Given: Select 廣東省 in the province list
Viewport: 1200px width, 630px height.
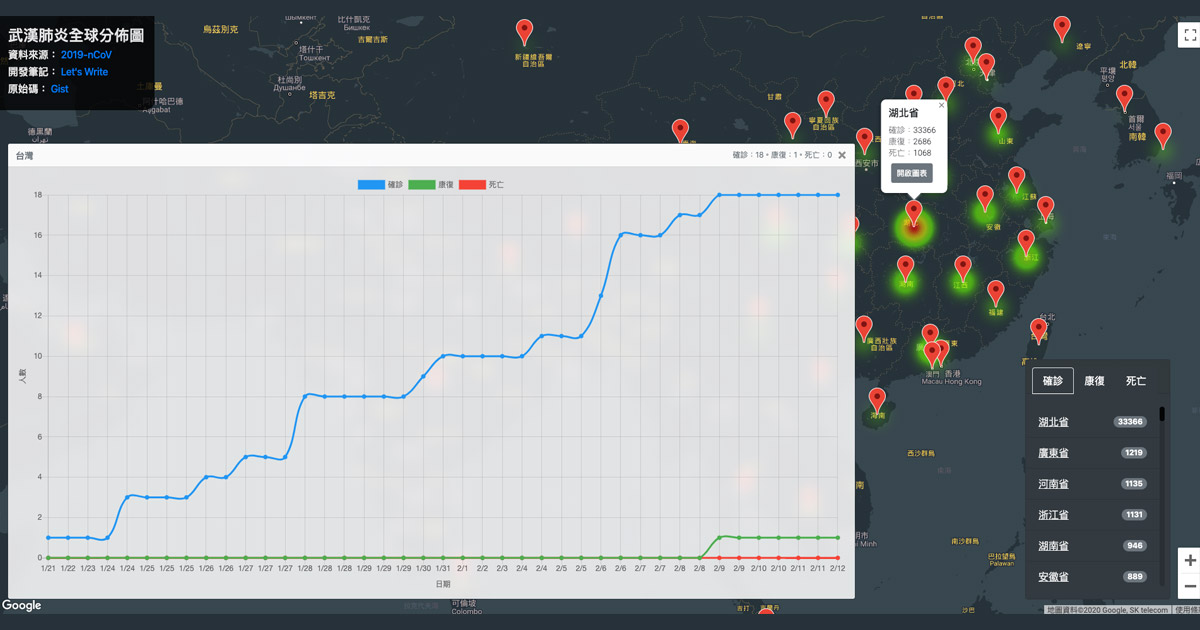Looking at the screenshot, I should pos(1053,453).
